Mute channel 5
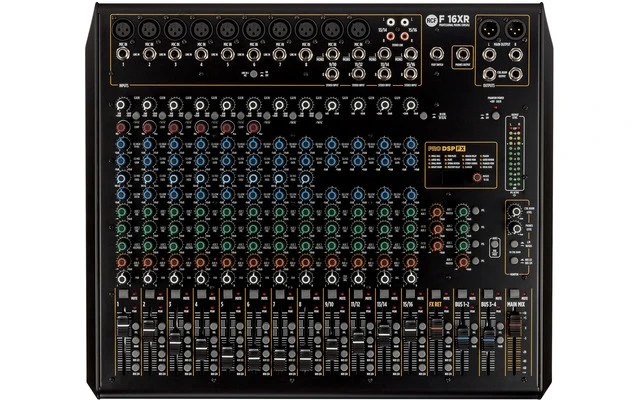The height and width of the screenshot is (400, 640). pos(228,294)
